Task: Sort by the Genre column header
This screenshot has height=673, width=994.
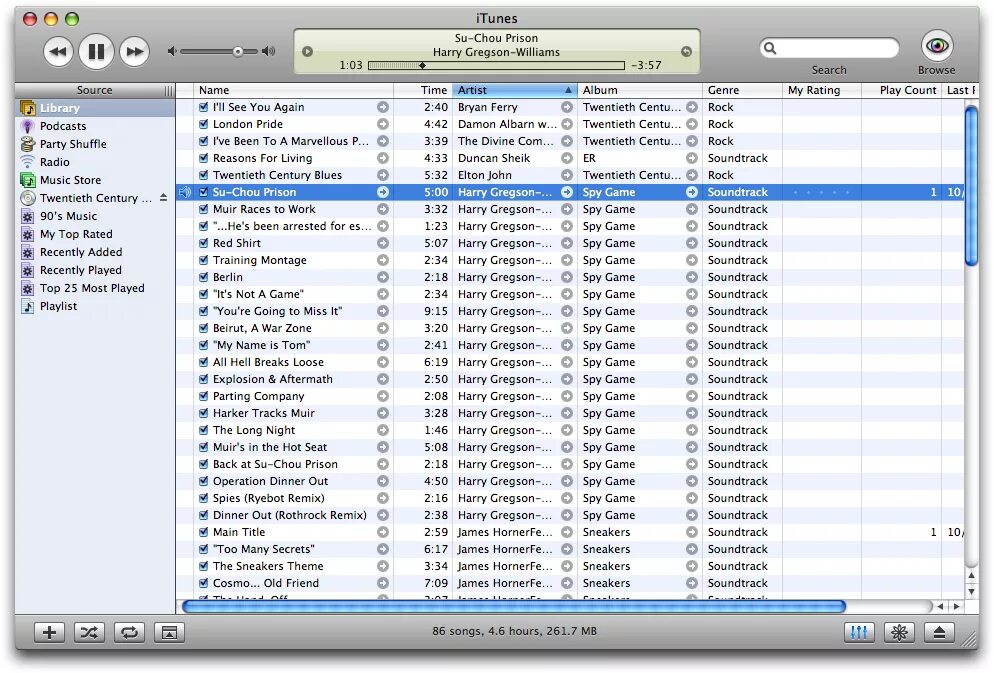Action: pos(742,90)
